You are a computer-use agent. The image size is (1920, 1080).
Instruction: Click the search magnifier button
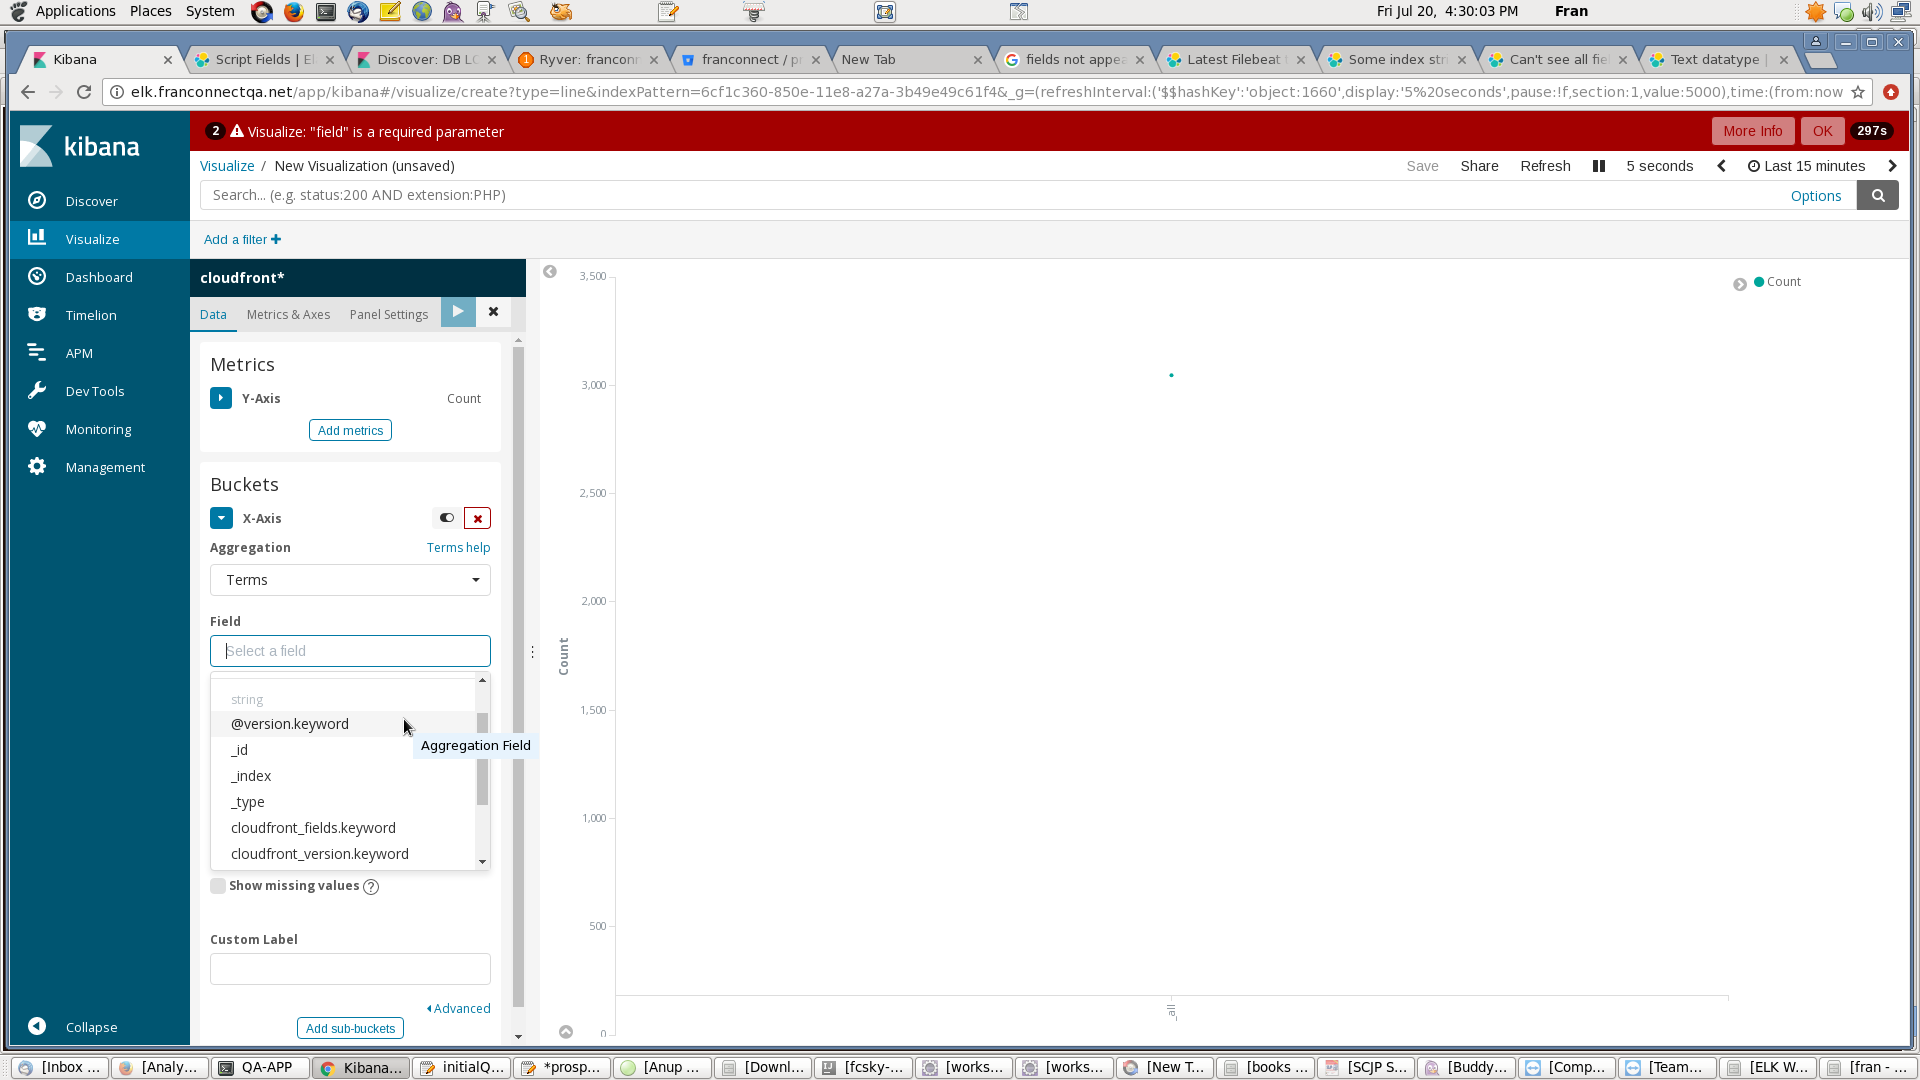1877,196
